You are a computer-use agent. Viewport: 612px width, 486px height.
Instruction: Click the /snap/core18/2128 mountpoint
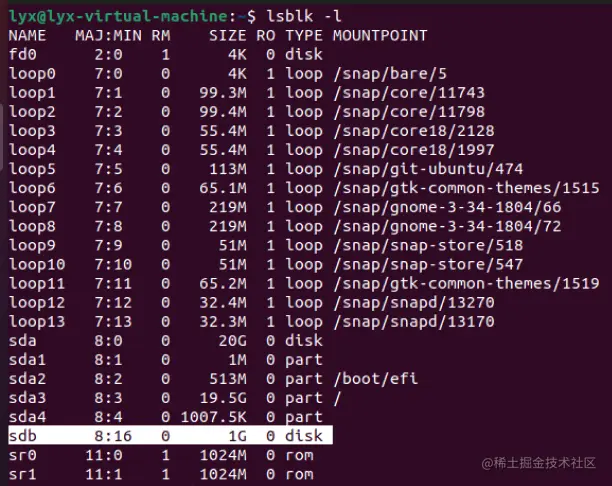point(414,131)
